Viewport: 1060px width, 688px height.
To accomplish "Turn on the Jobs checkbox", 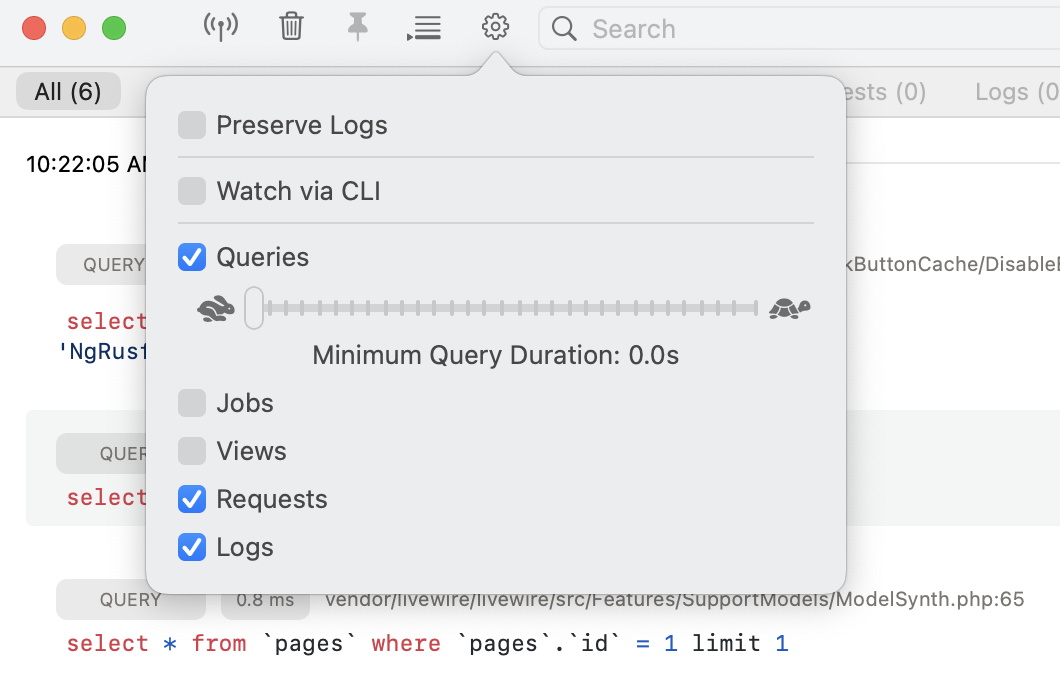I will click(192, 403).
